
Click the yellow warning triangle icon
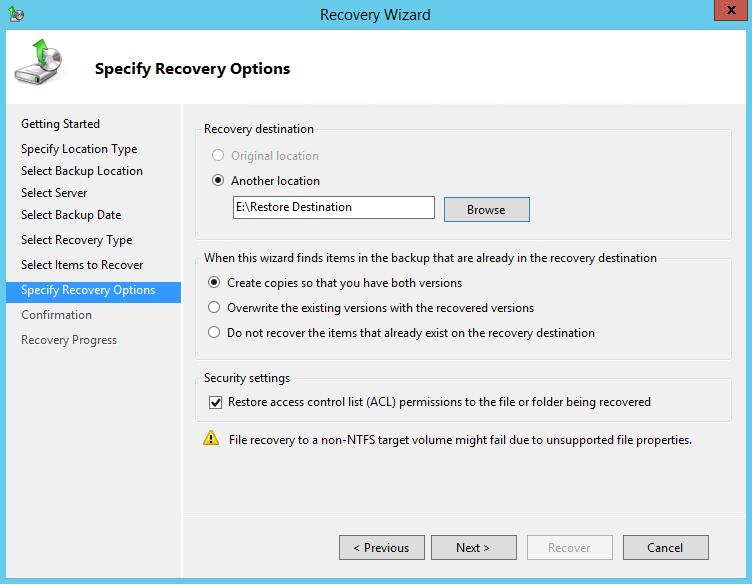tap(211, 438)
